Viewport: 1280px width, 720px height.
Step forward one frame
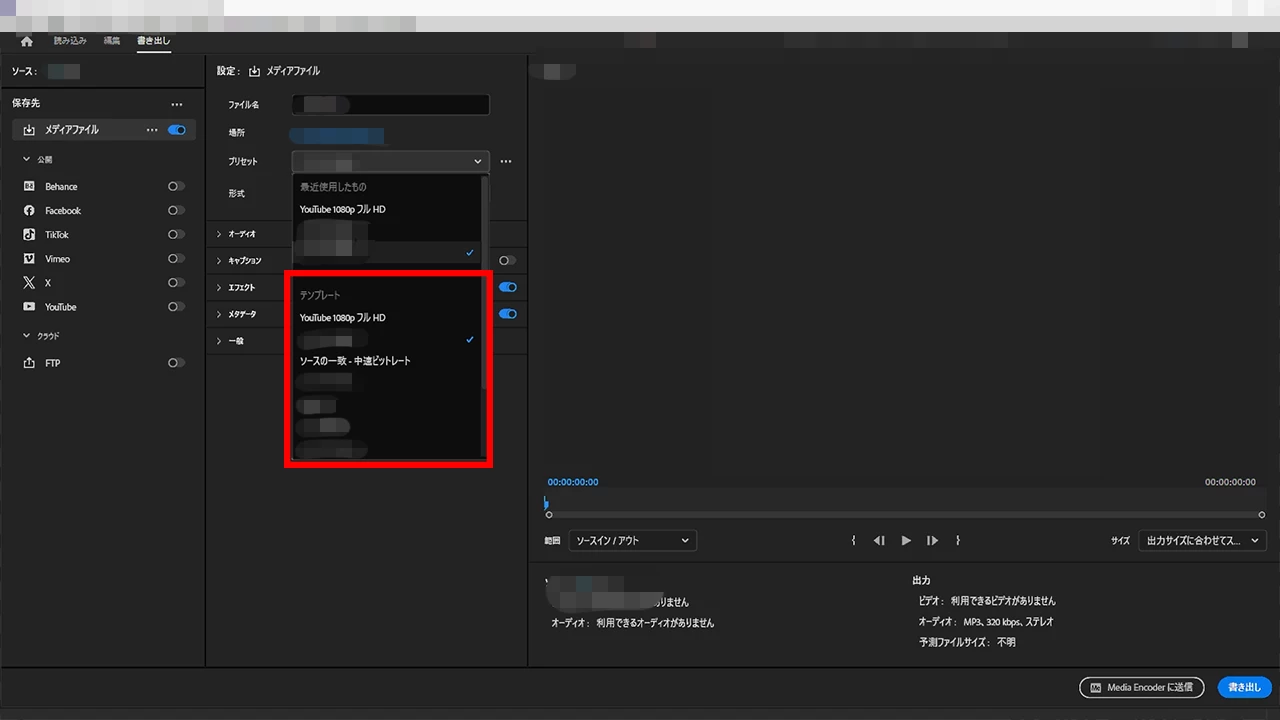click(x=932, y=540)
